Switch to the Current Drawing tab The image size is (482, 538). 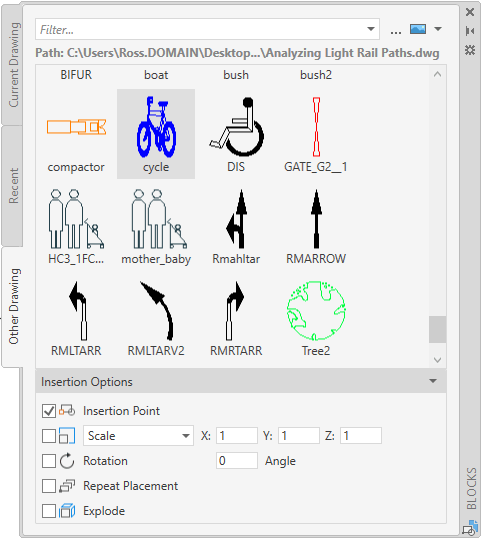[13, 65]
